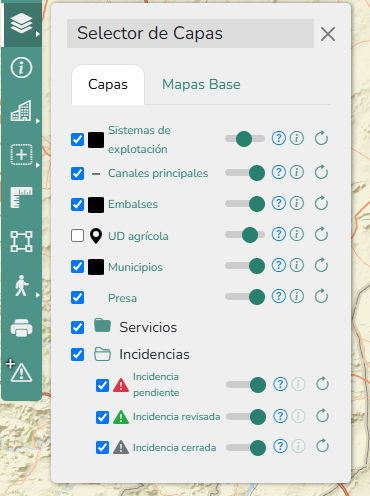Adjust Incidencia pendiente opacity slider
The image size is (370, 496).
click(246, 385)
